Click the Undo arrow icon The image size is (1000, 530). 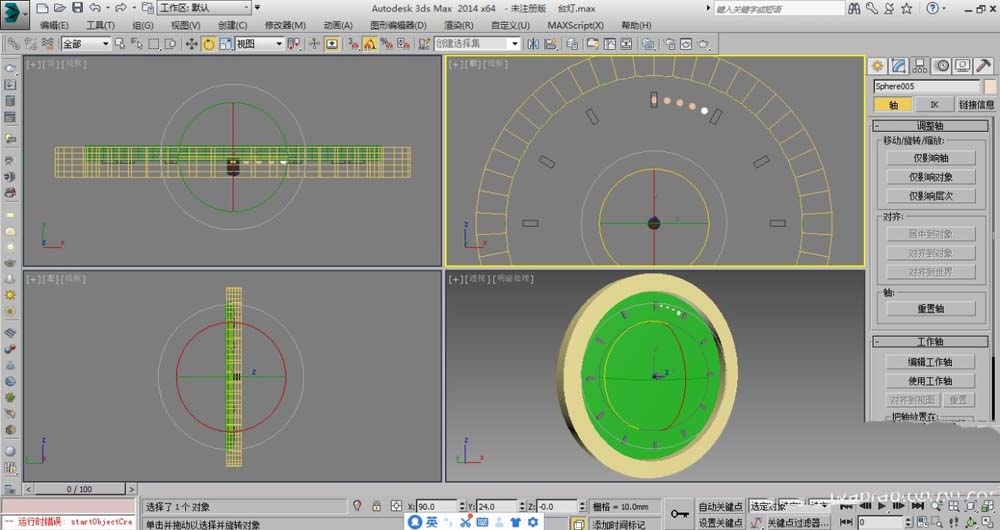point(93,8)
